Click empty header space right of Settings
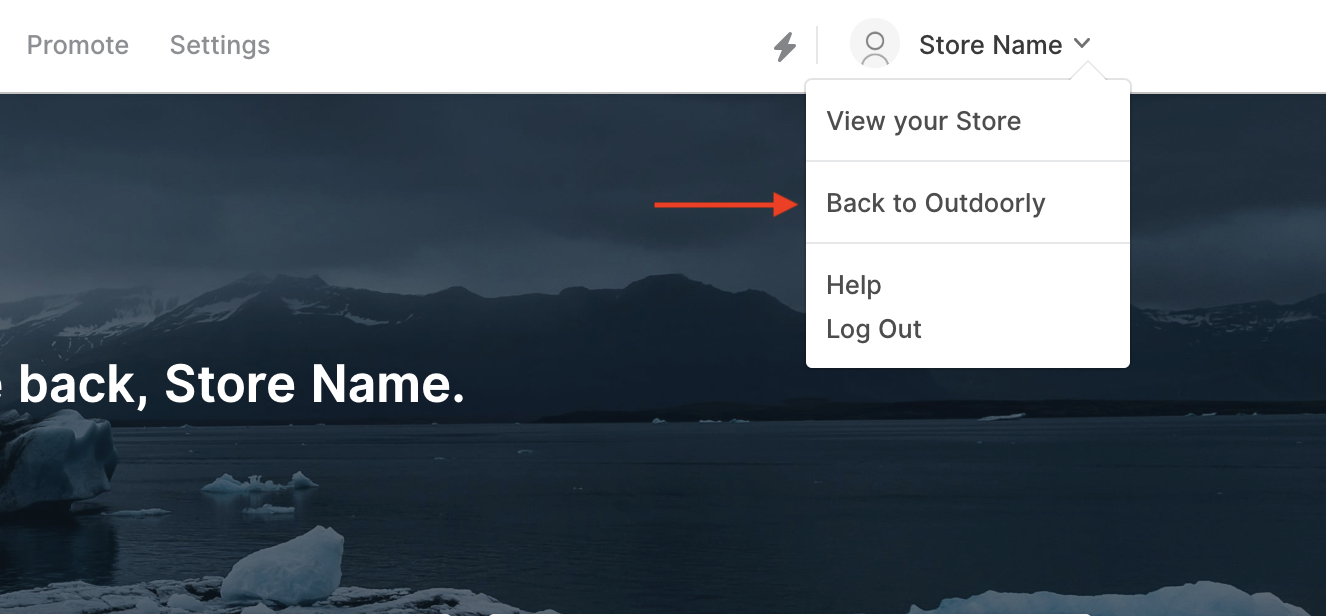Screen dimensions: 1326x616 click(500, 45)
